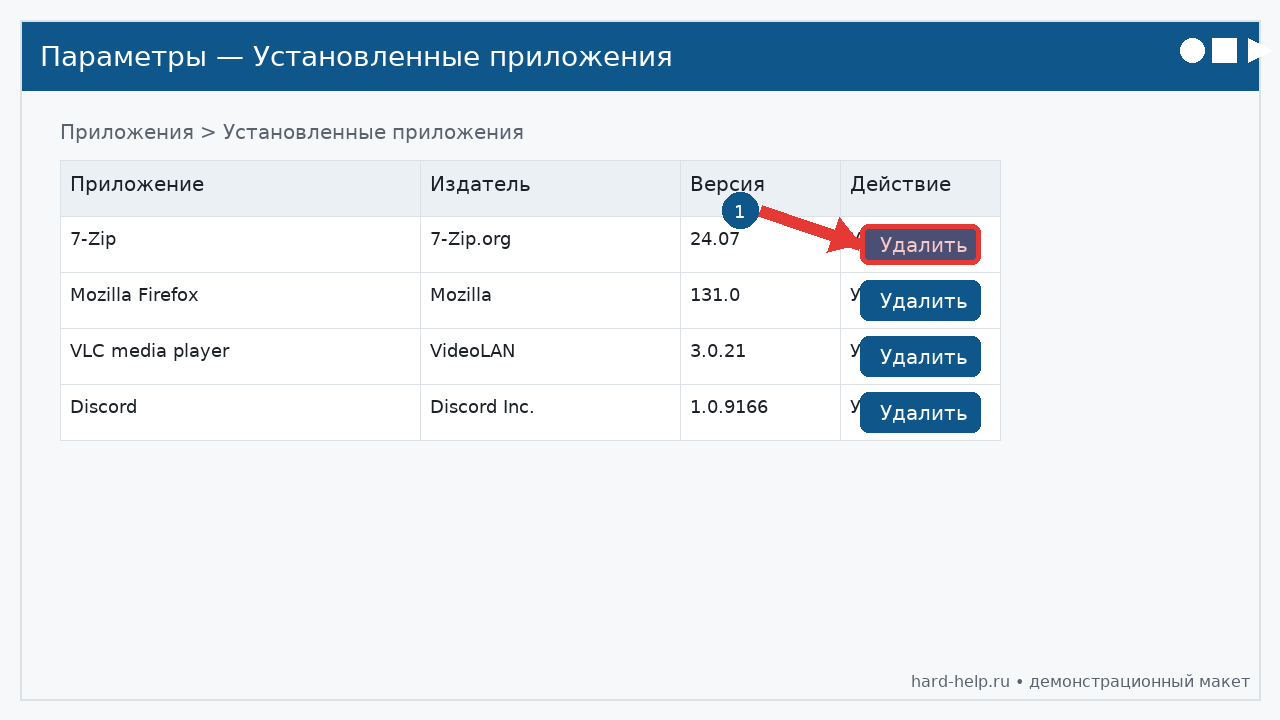Click the circle icon in the title bar
The image size is (1280, 720).
coord(1192,50)
